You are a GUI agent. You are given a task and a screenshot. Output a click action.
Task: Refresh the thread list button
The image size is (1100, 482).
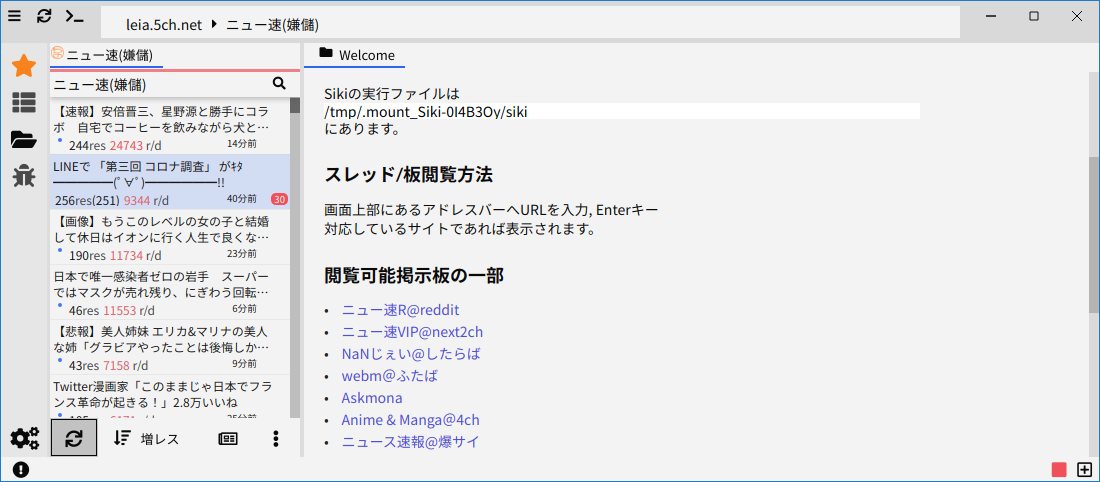coord(74,439)
